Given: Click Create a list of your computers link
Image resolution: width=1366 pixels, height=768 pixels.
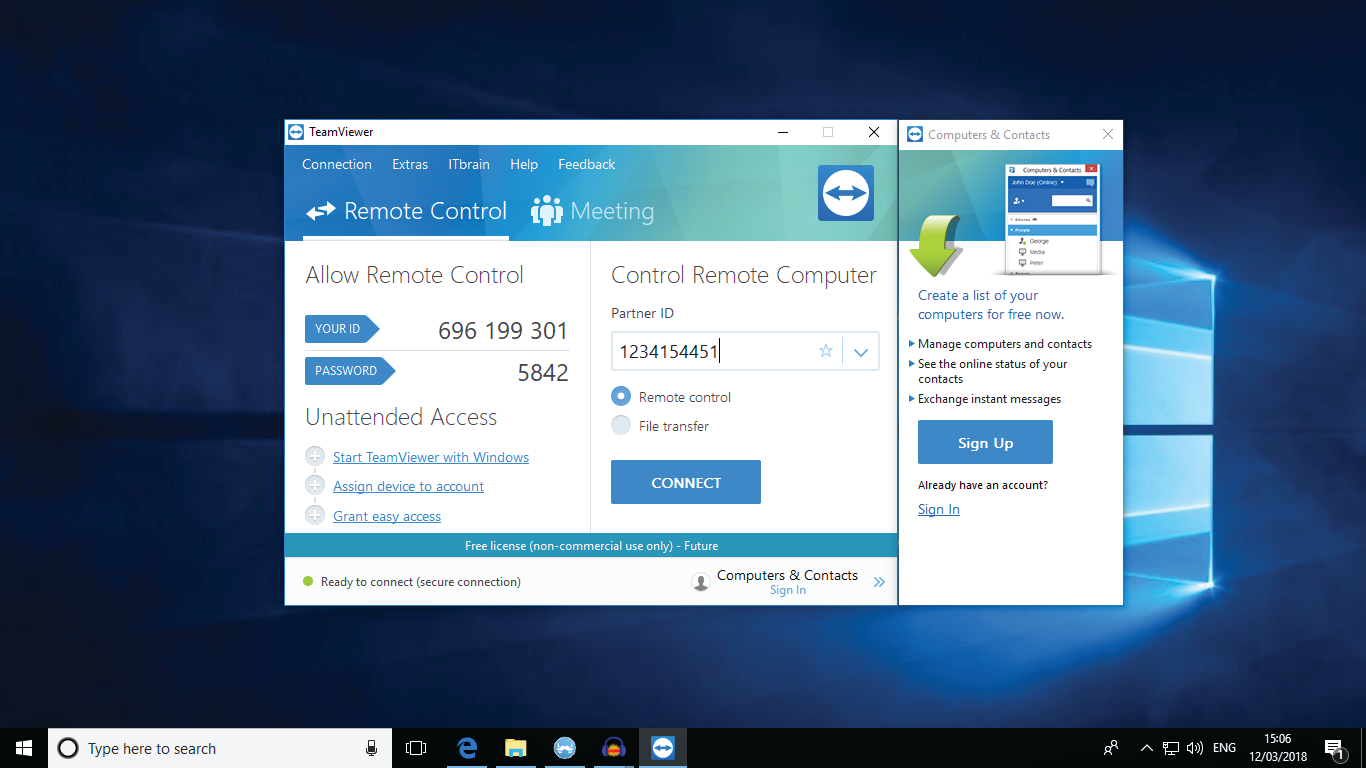Looking at the screenshot, I should (991, 304).
